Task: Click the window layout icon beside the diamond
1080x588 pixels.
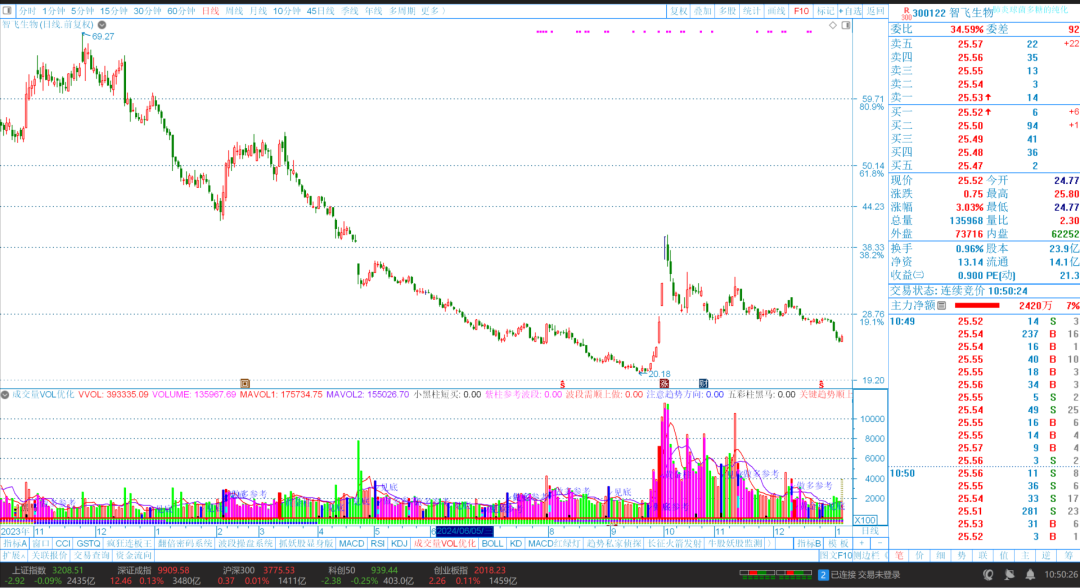Action: coord(846,25)
